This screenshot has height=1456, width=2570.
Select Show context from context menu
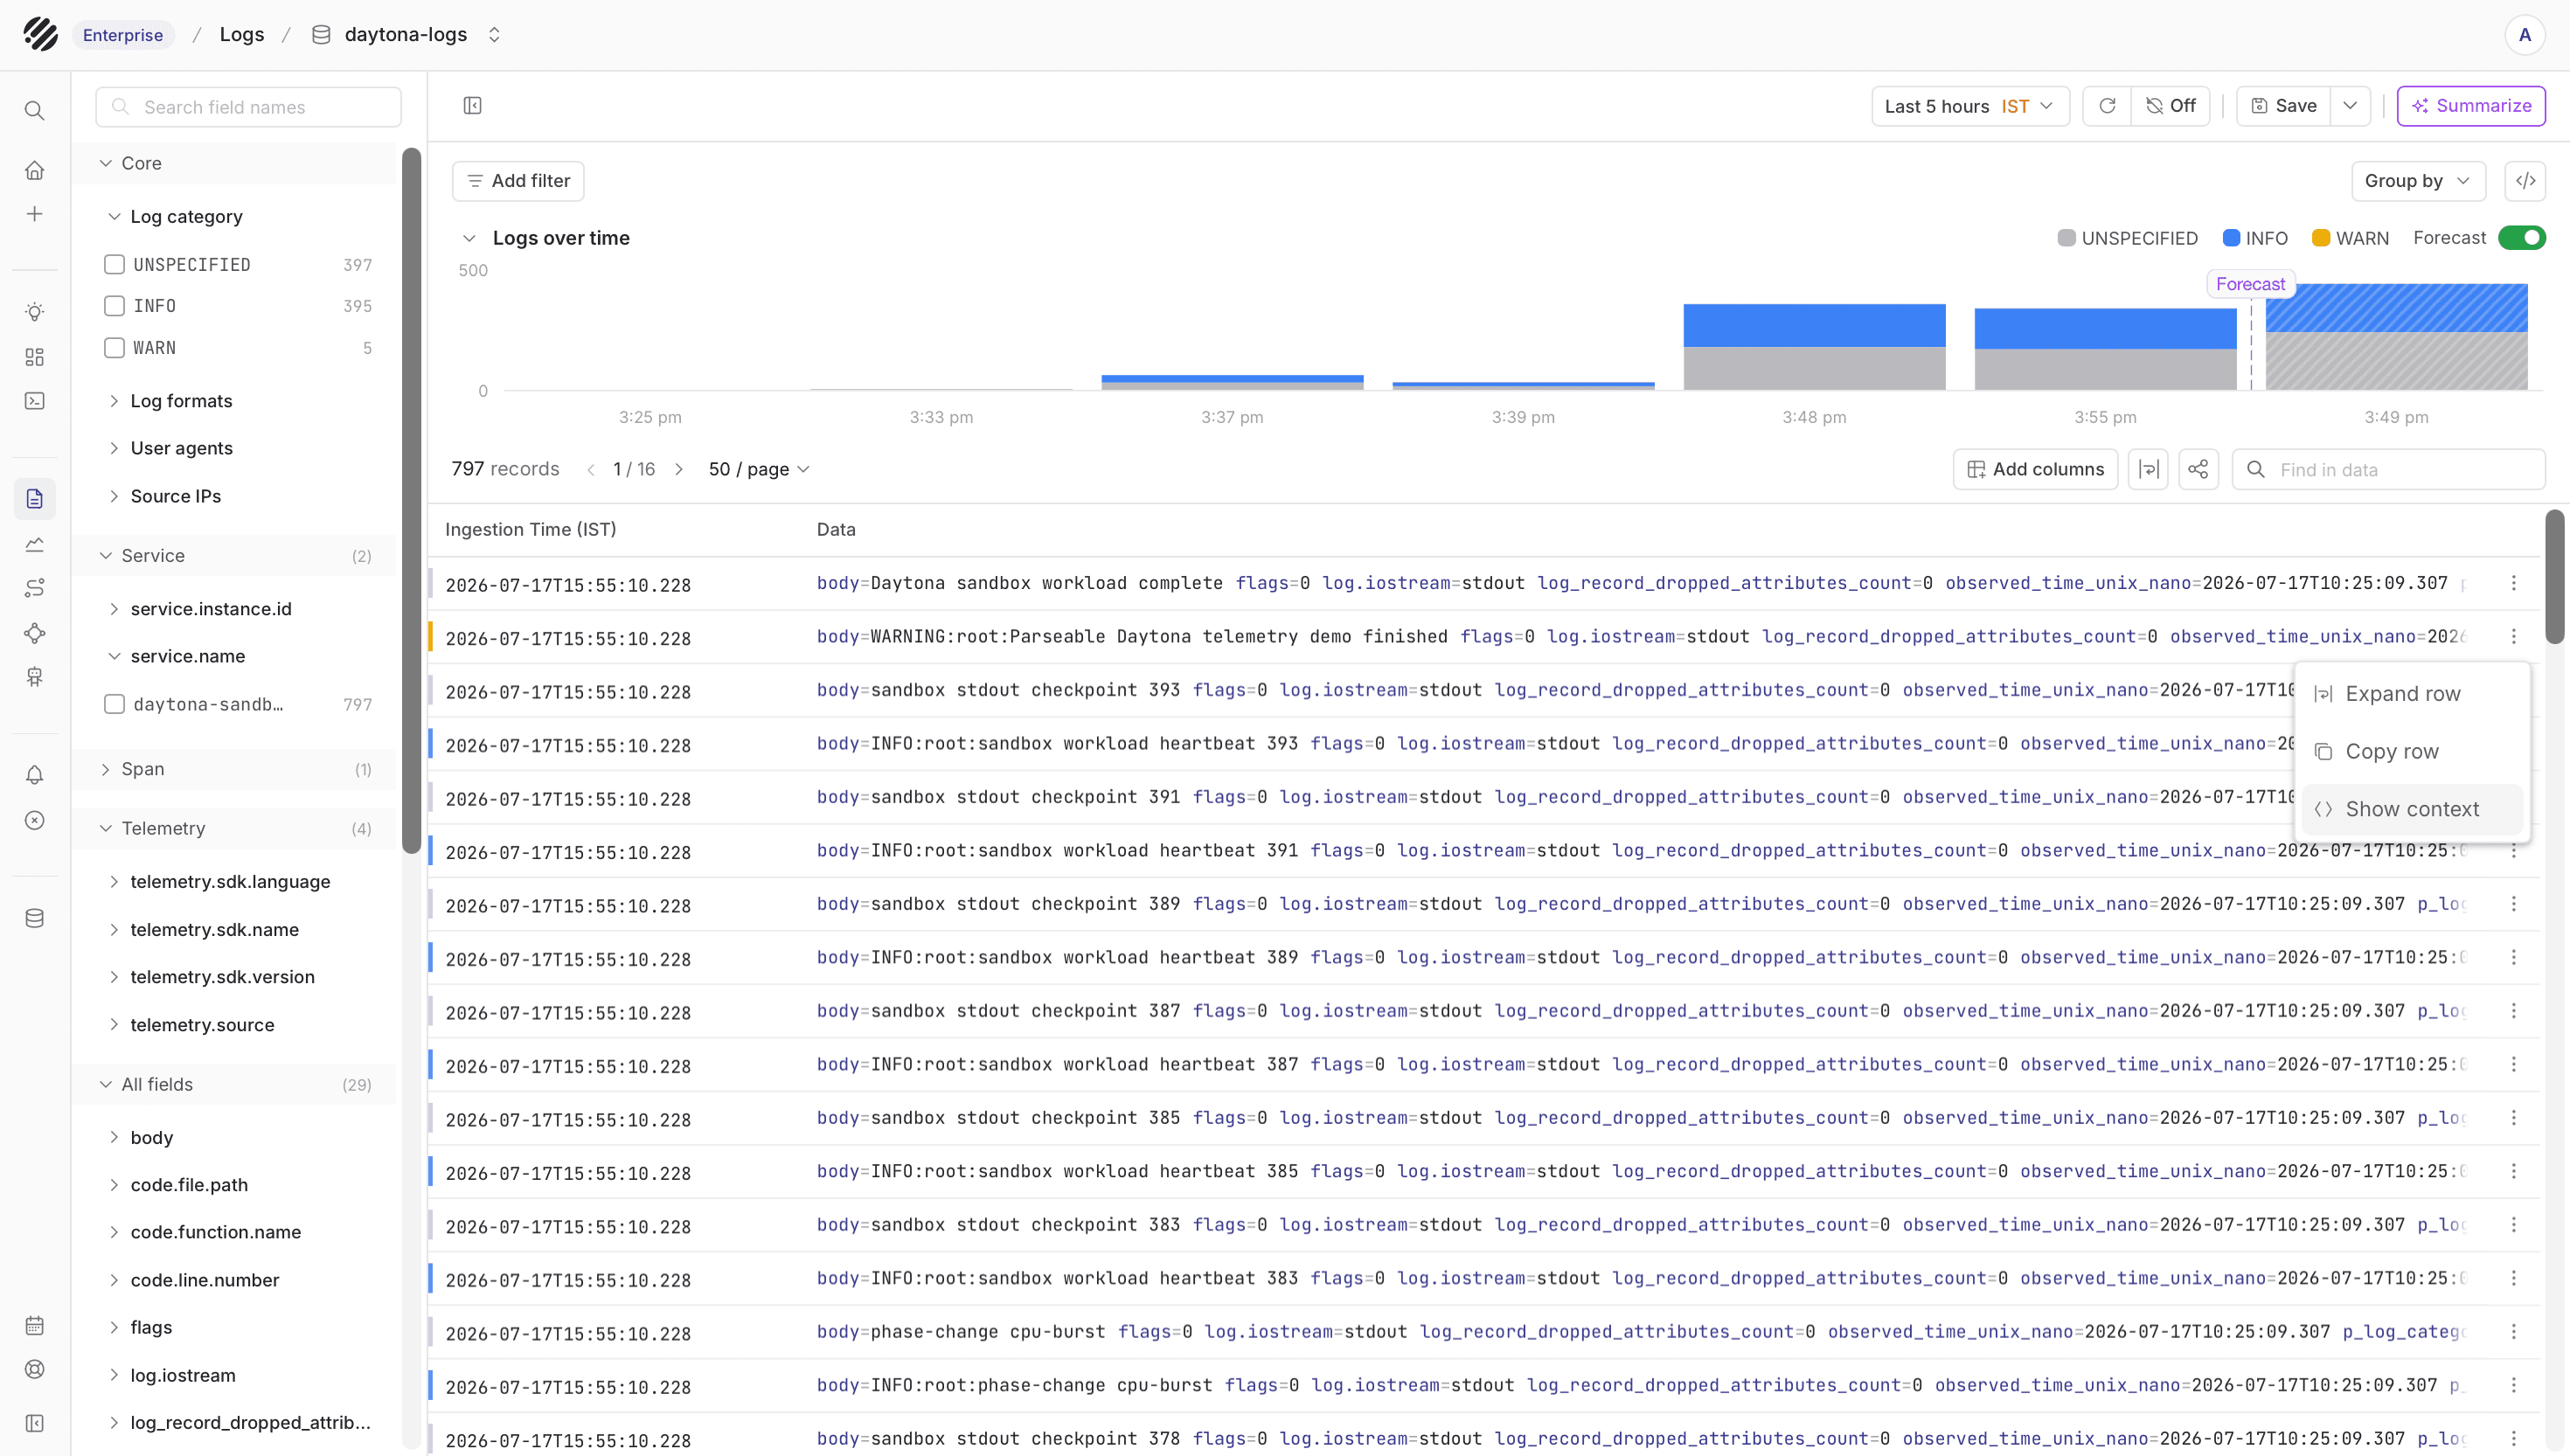point(2412,809)
